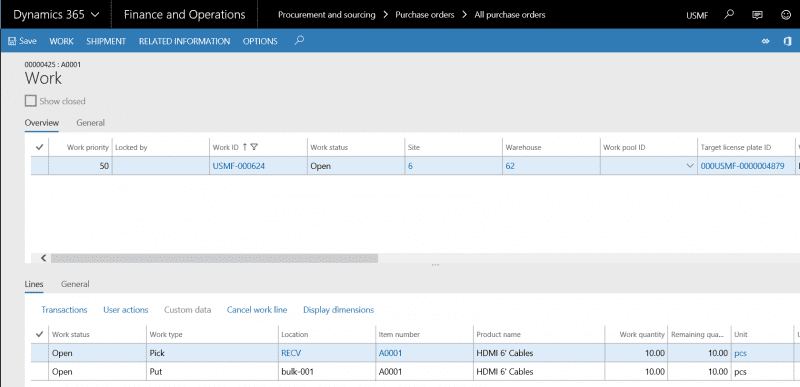Select the lower General tab
The height and width of the screenshot is (387, 800).
[x=75, y=284]
